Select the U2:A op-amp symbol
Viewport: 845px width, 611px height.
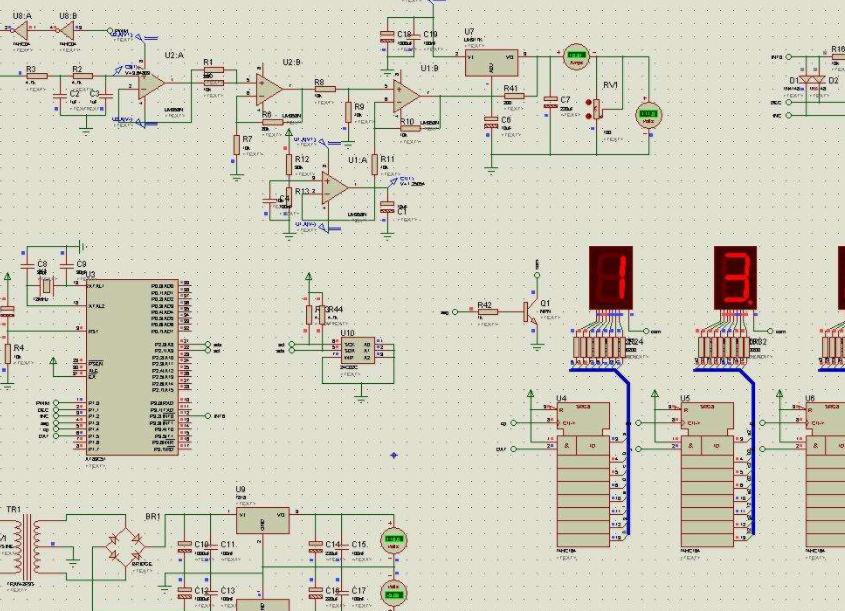point(151,85)
